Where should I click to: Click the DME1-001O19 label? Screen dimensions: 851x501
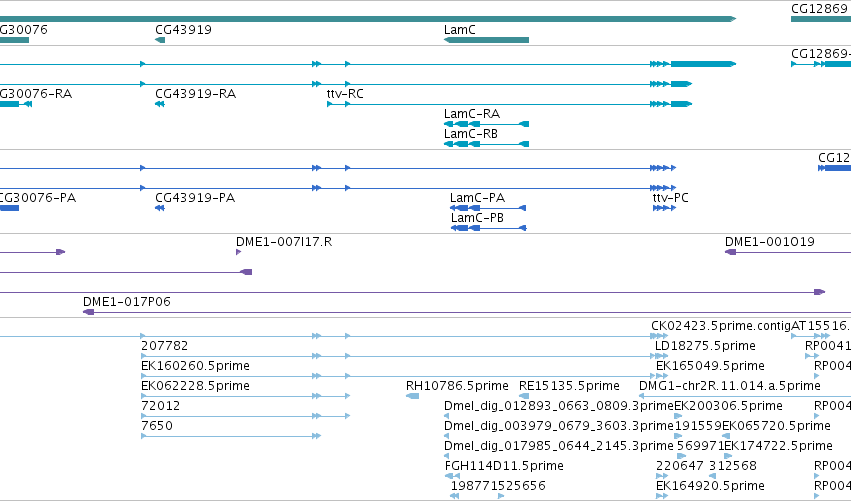[770, 242]
